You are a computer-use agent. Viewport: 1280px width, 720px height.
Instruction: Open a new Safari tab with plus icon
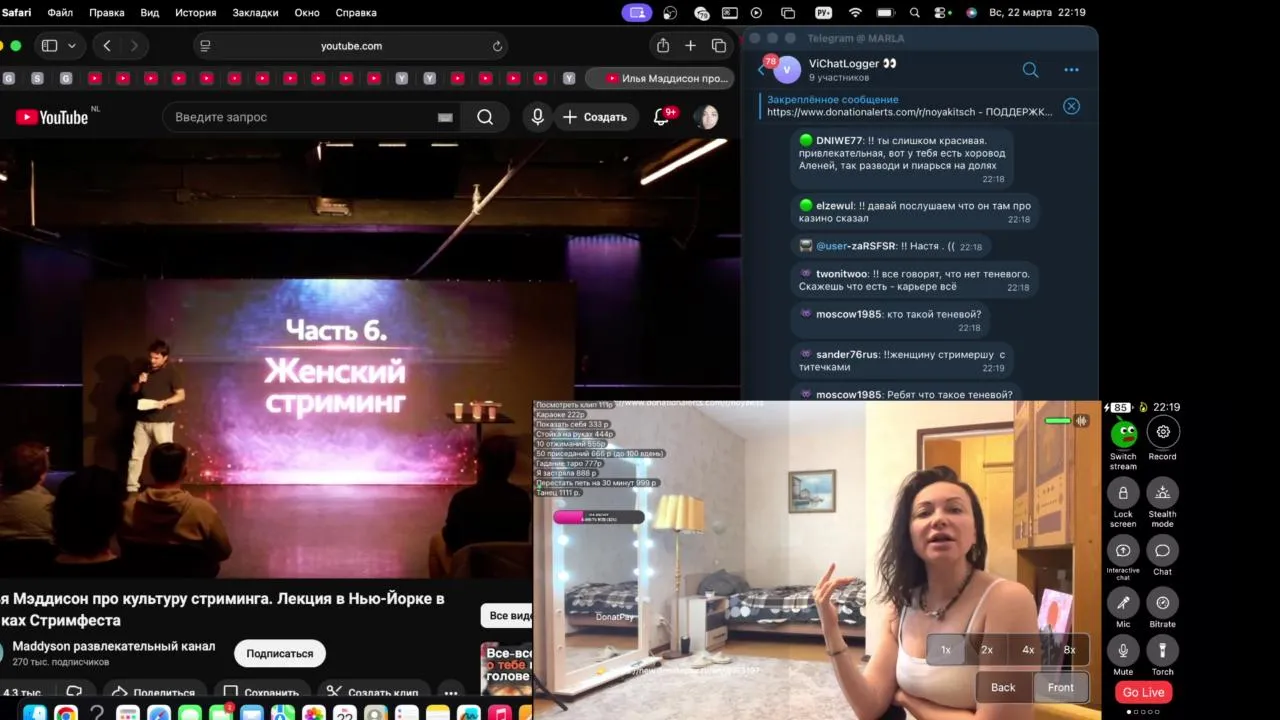690,46
